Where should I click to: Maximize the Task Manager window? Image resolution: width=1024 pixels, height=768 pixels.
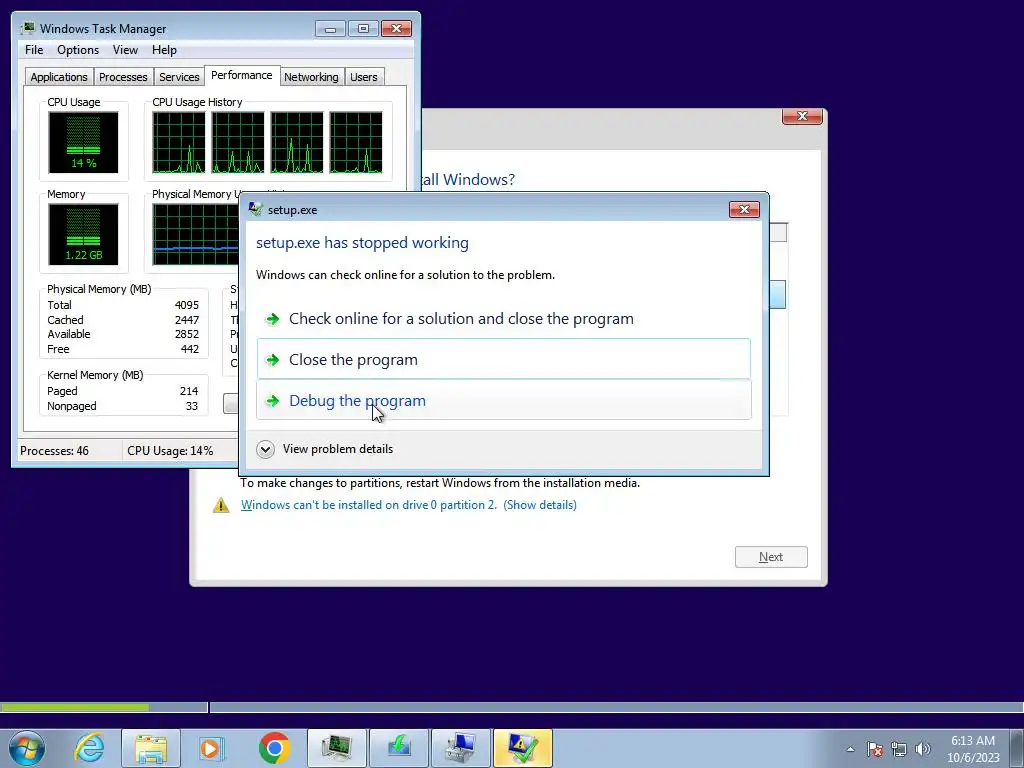pyautogui.click(x=363, y=29)
